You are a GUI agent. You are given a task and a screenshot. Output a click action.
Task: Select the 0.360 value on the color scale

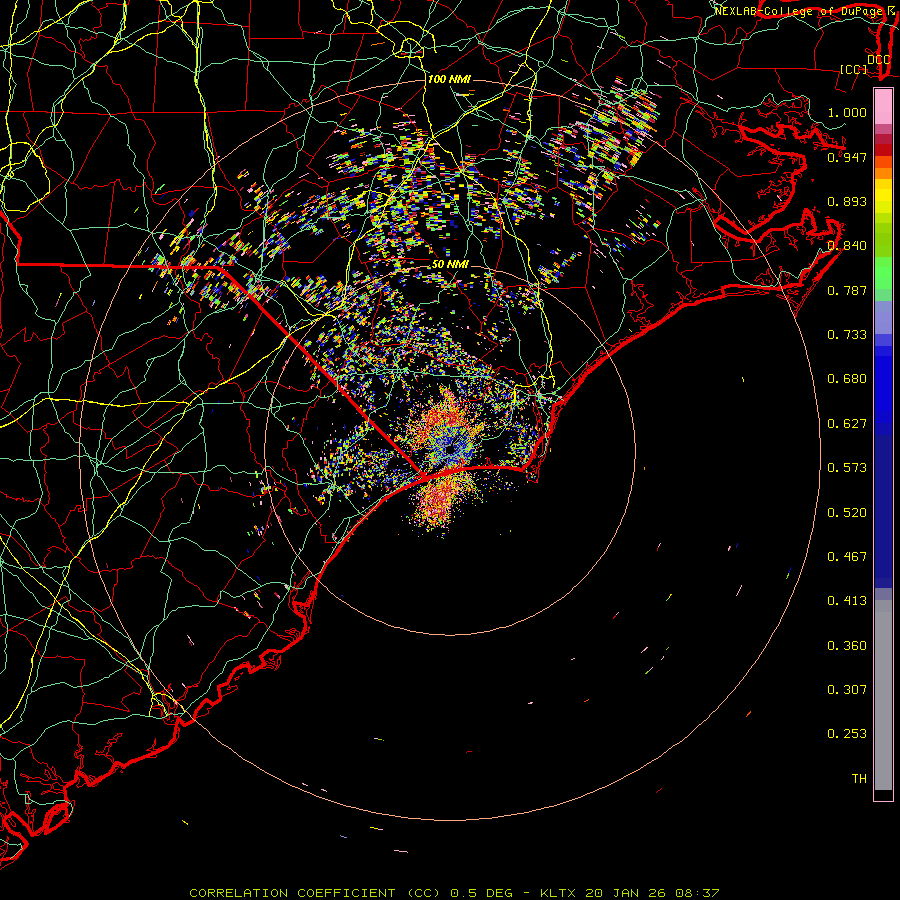847,646
